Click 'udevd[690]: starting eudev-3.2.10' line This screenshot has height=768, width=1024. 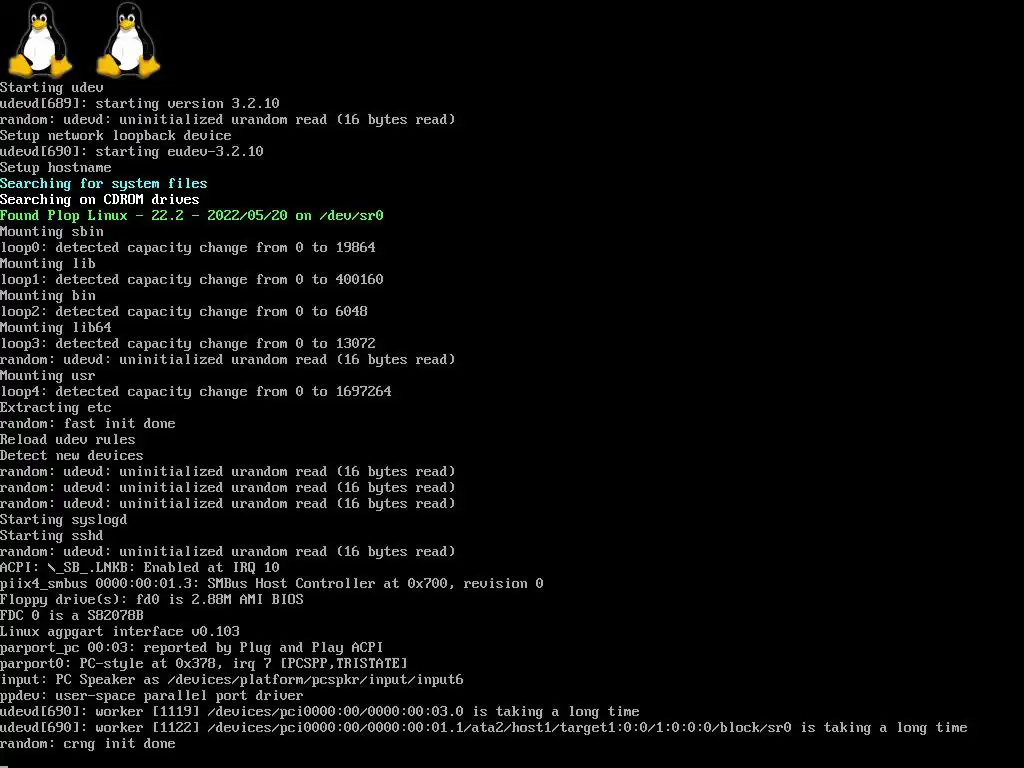(132, 152)
